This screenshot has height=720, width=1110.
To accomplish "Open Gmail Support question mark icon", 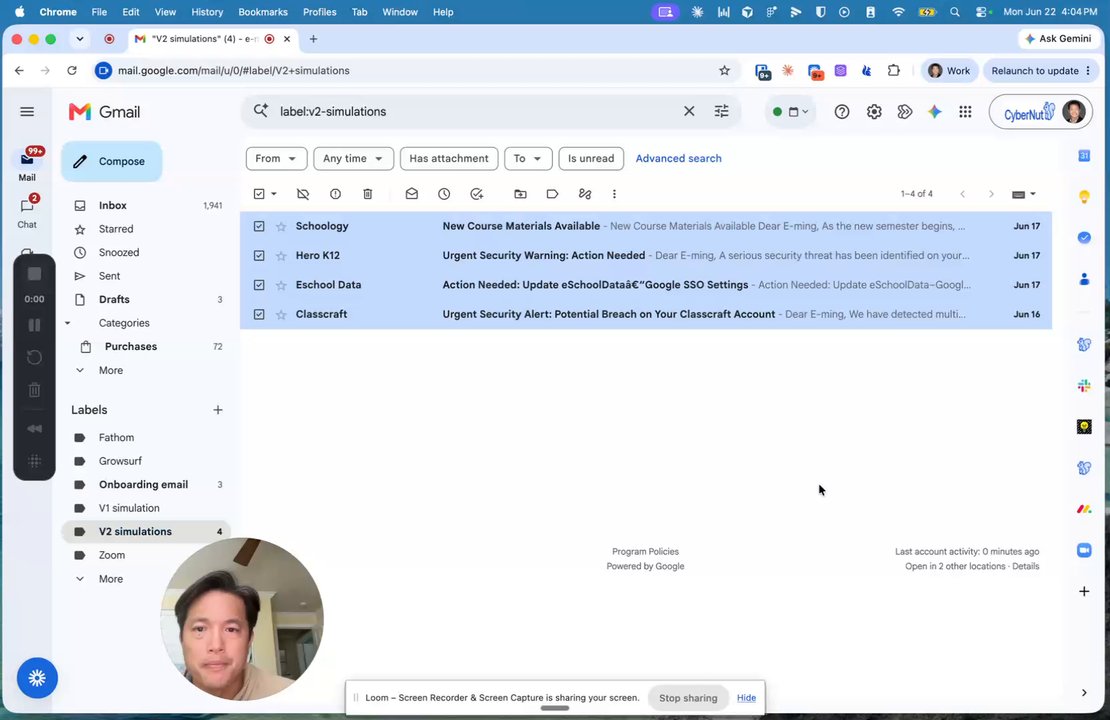I will point(842,112).
